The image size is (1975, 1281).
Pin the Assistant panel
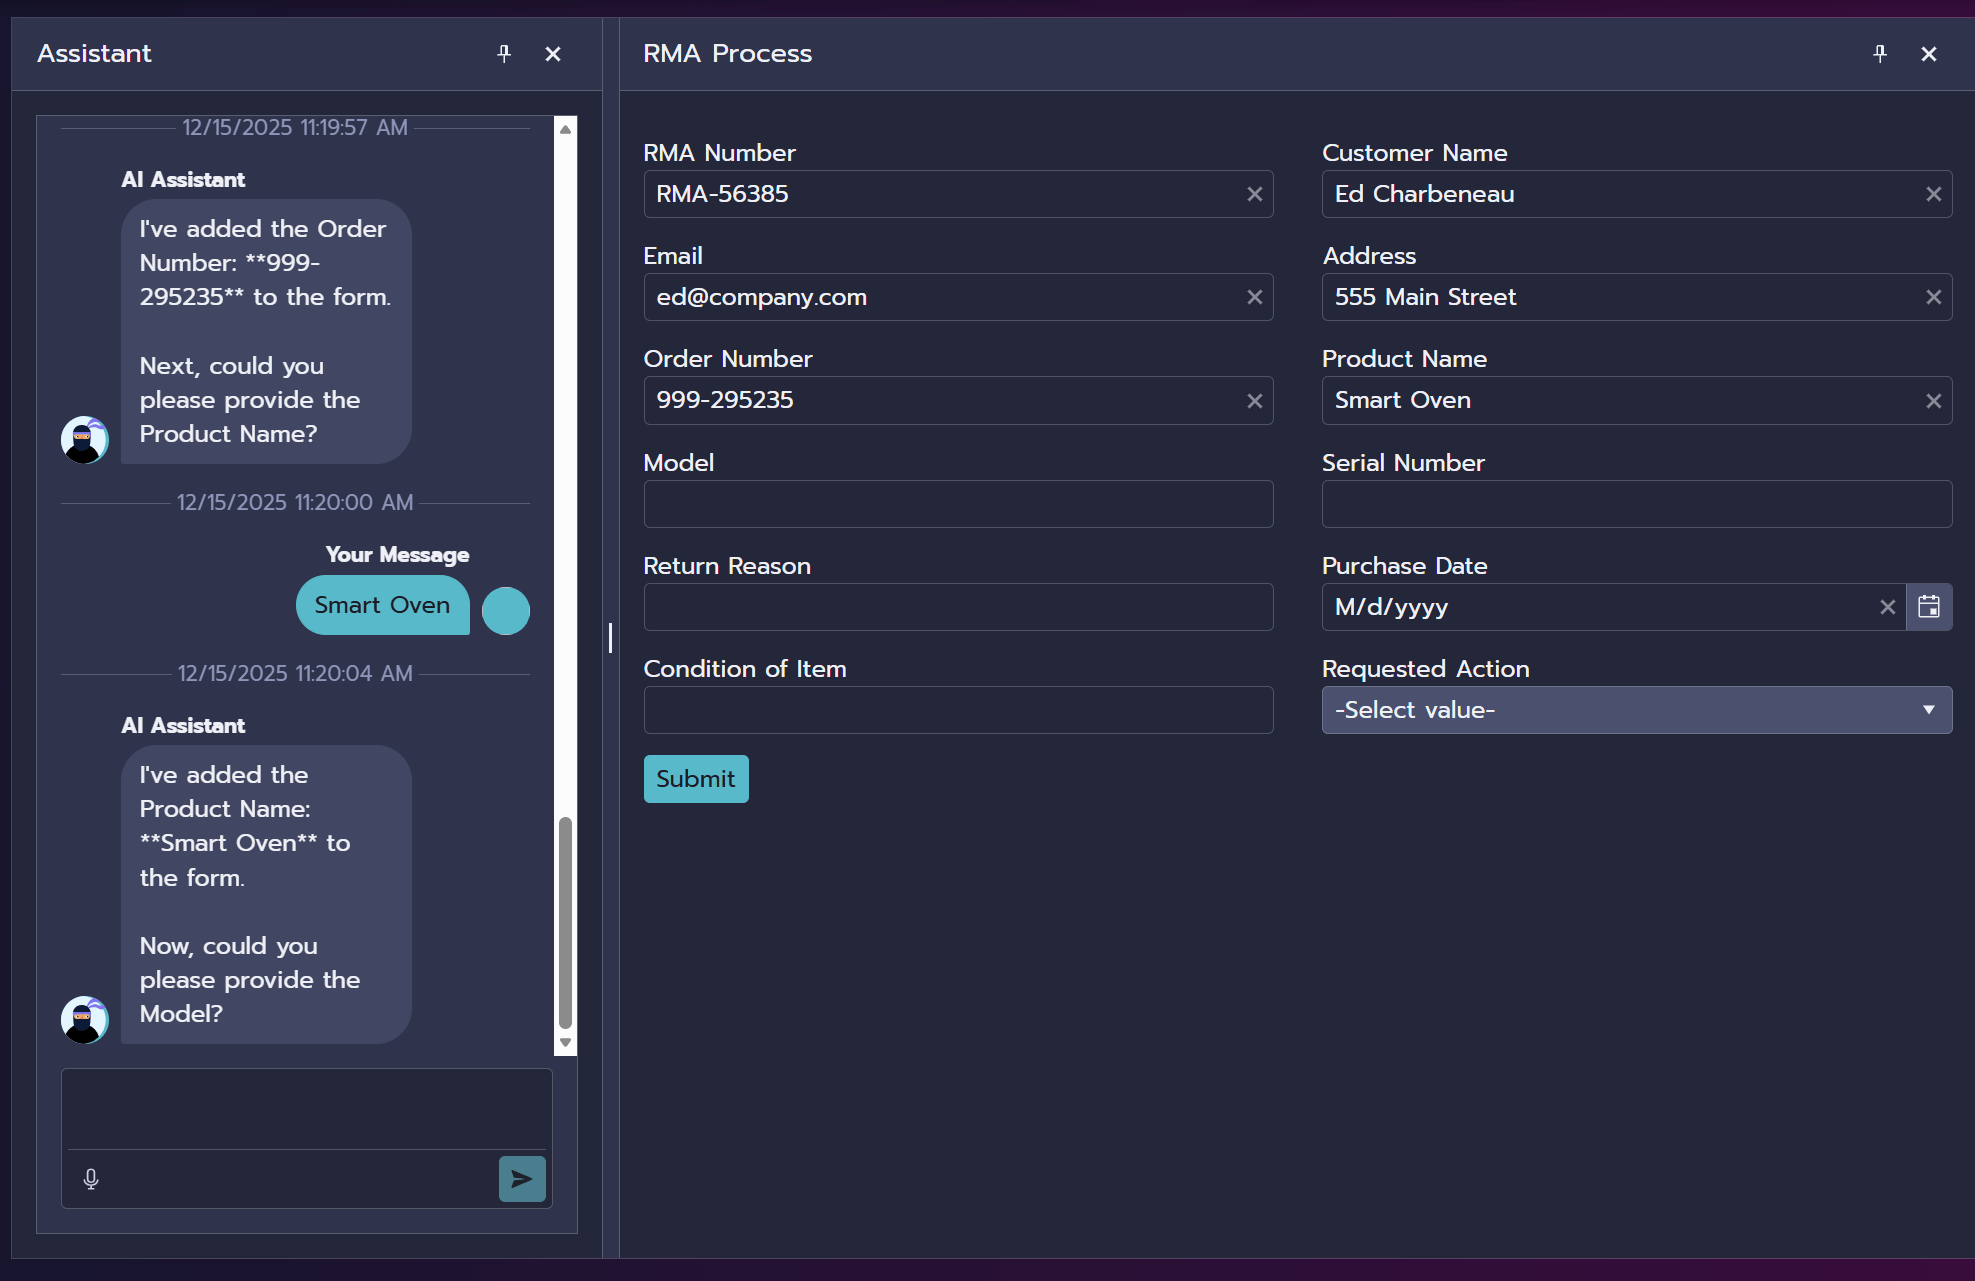pos(504,54)
